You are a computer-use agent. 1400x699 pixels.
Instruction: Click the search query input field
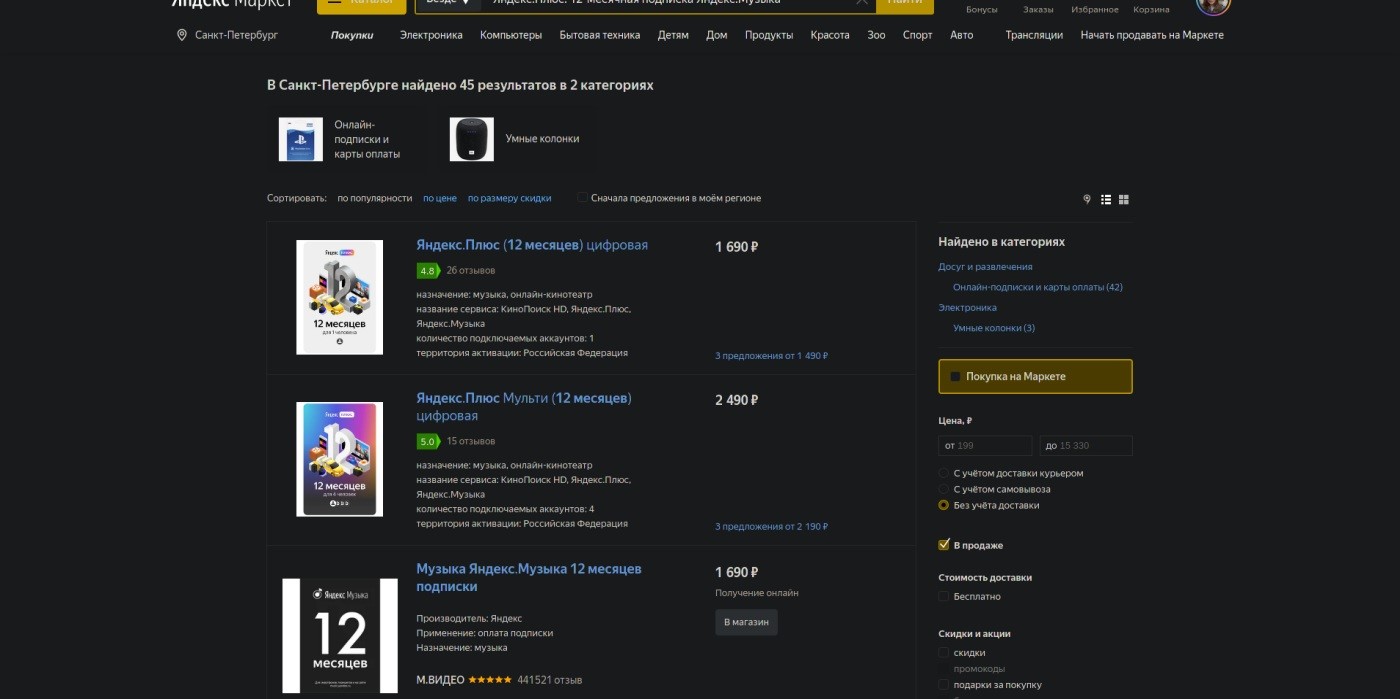point(665,3)
